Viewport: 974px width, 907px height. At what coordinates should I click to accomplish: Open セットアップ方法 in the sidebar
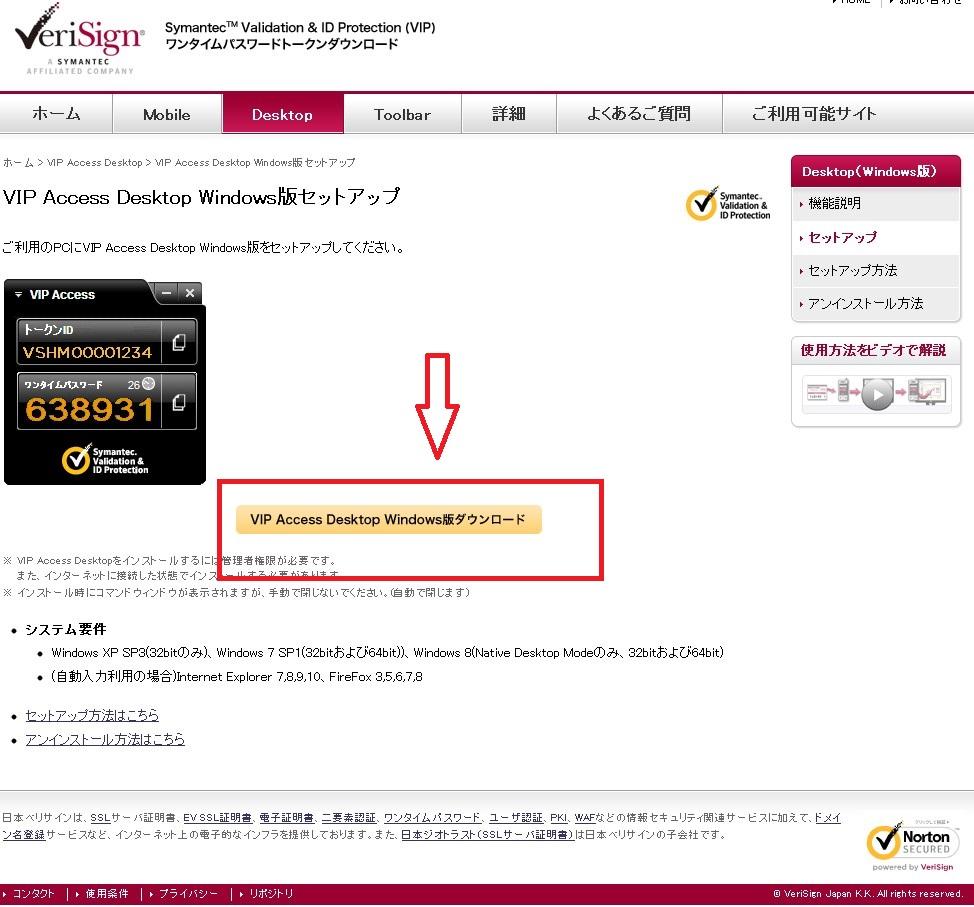876,270
